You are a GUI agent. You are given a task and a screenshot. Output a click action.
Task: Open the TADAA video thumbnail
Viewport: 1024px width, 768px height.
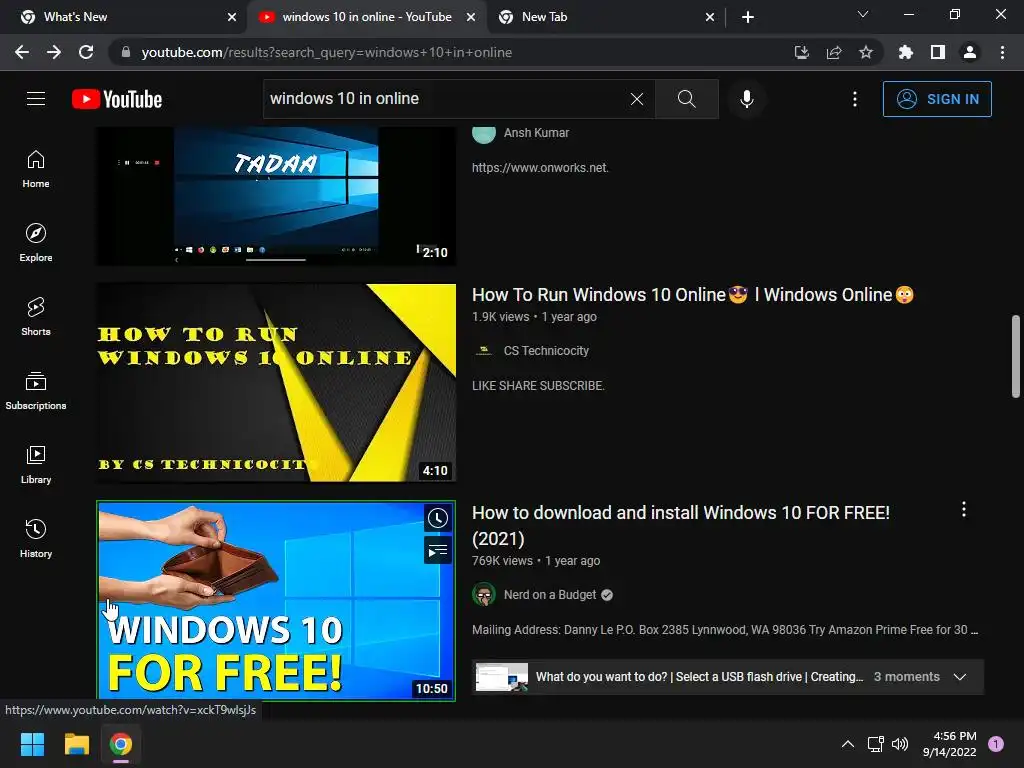click(x=276, y=195)
